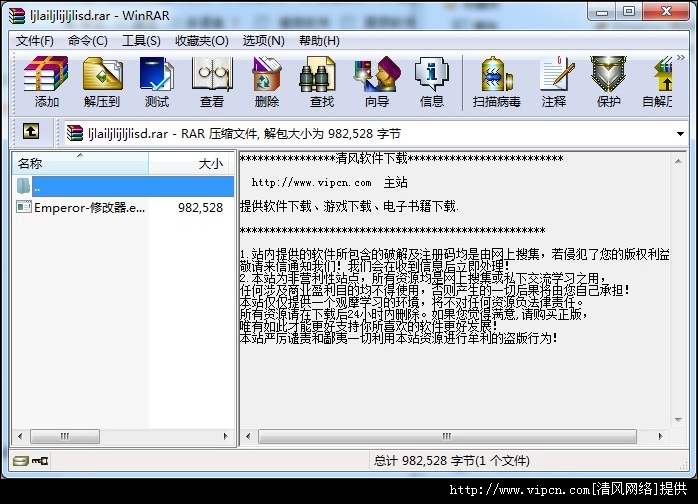This screenshot has width=698, height=504.
Task: Click the 清风软件下载 comment header line
Action: [x=402, y=159]
